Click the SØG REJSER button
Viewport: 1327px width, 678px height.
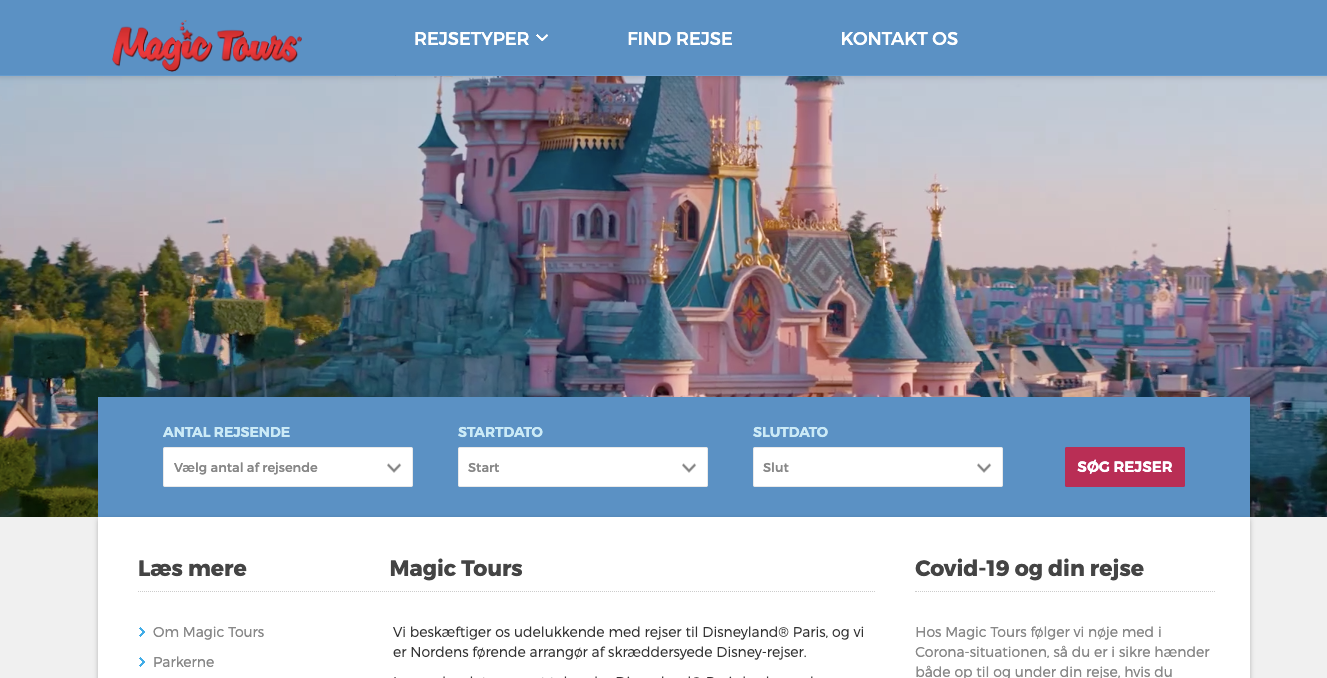tap(1125, 467)
